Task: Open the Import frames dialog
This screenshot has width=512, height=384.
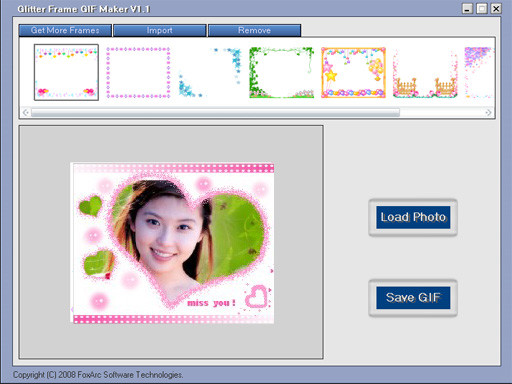Action: [x=160, y=30]
